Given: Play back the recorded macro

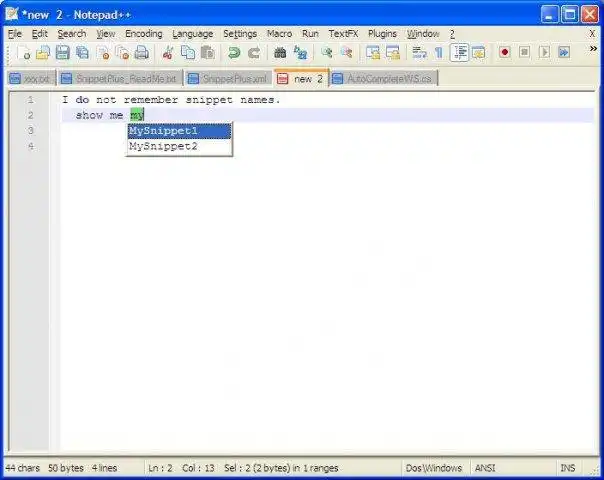Looking at the screenshot, I should coord(544,52).
